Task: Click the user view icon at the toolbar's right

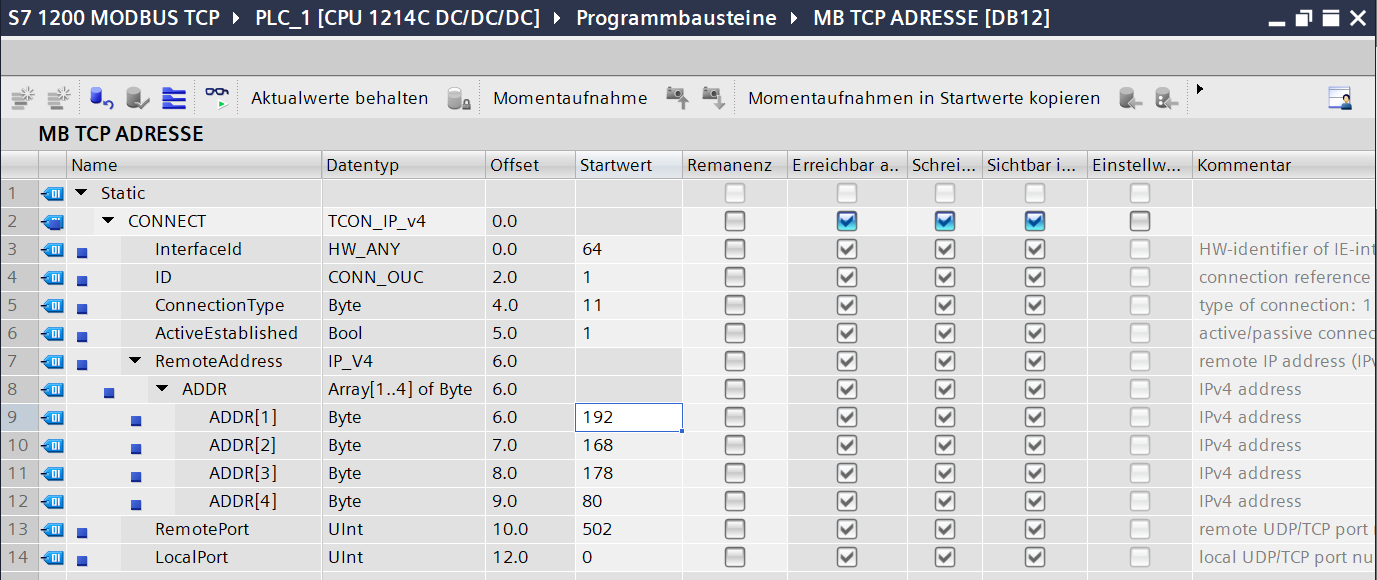Action: tap(1340, 98)
